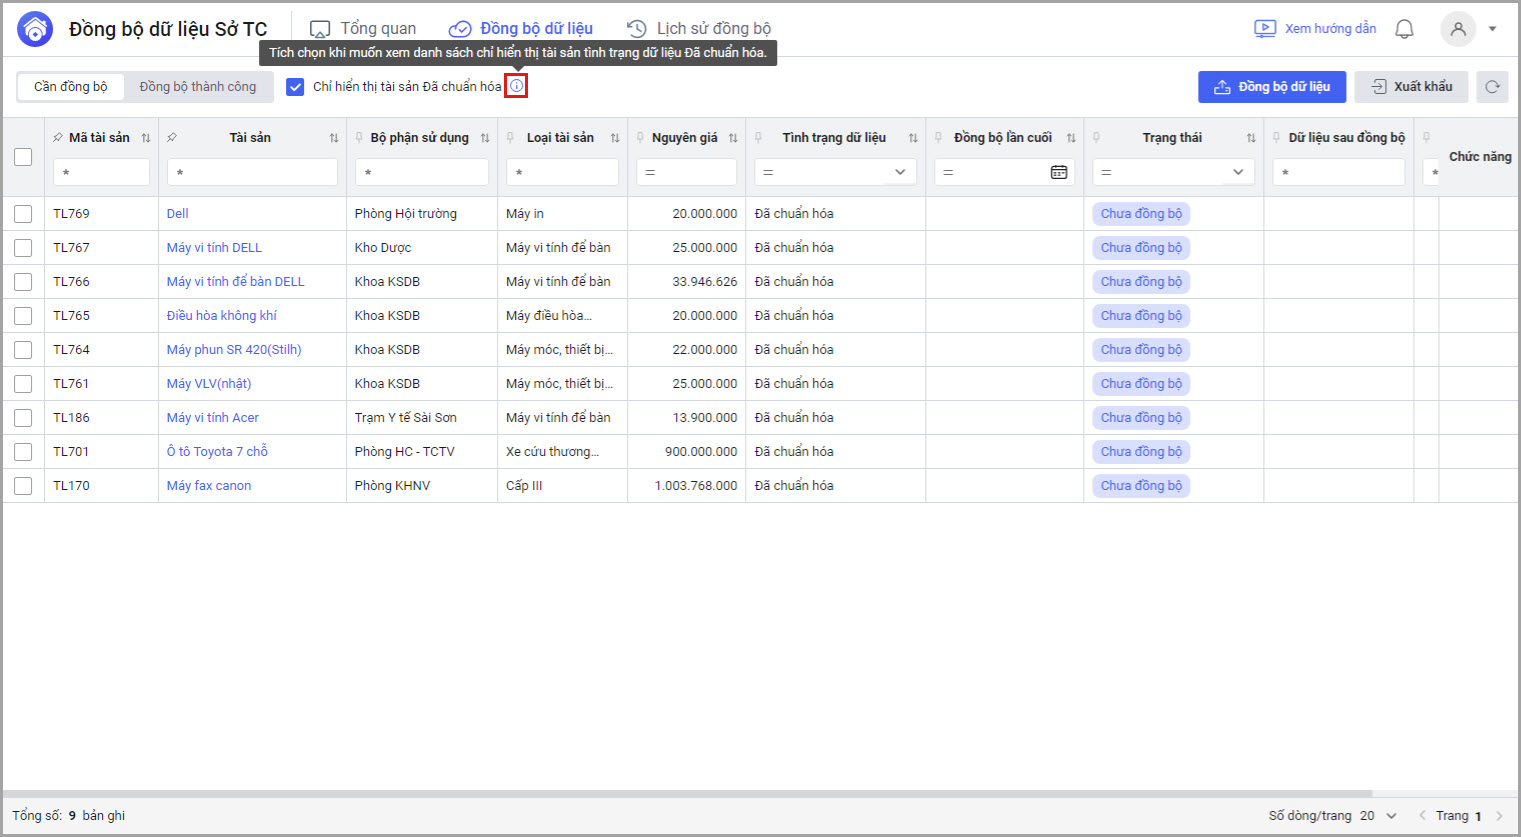Tick the select-all header checkbox
The width and height of the screenshot is (1521, 837).
click(x=23, y=157)
